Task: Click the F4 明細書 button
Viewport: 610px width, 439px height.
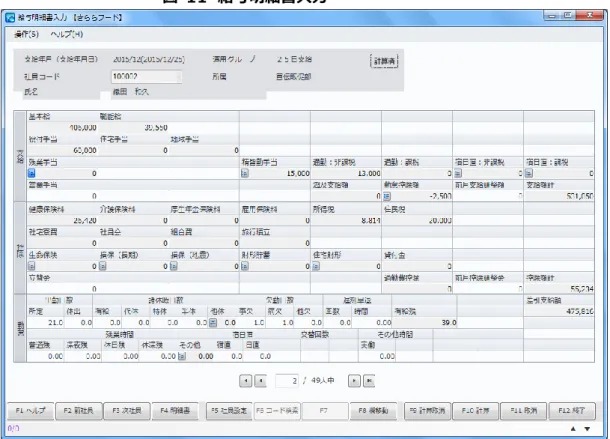Action: click(x=175, y=411)
